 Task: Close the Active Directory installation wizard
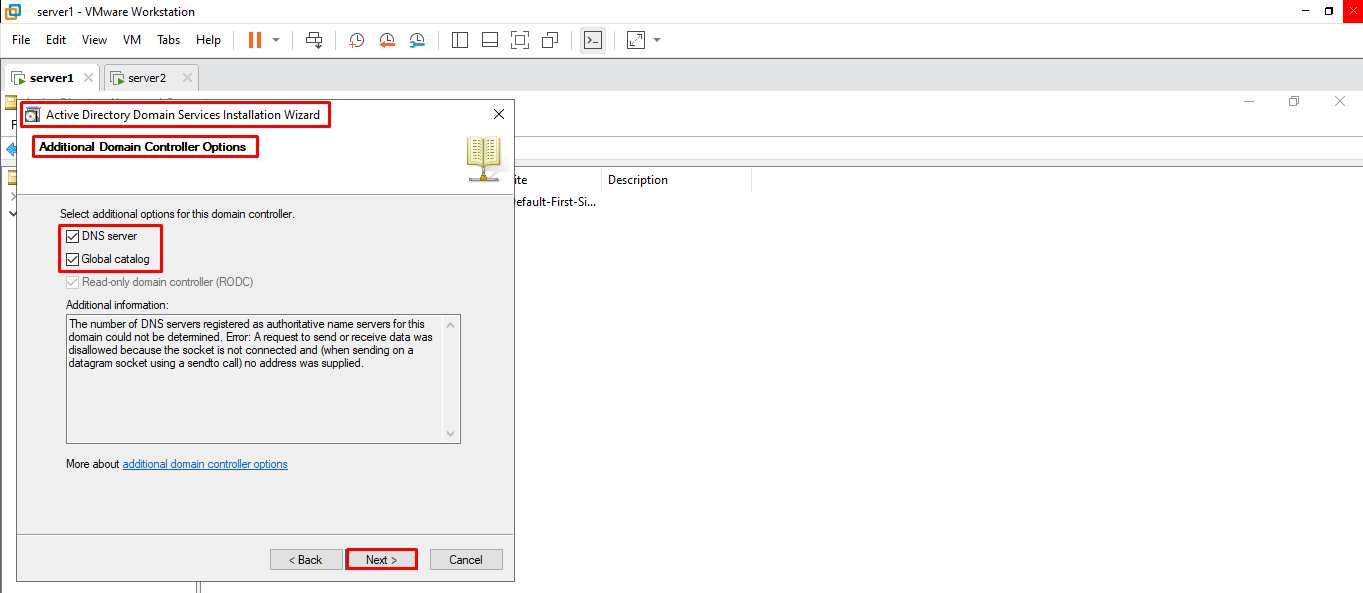point(499,114)
